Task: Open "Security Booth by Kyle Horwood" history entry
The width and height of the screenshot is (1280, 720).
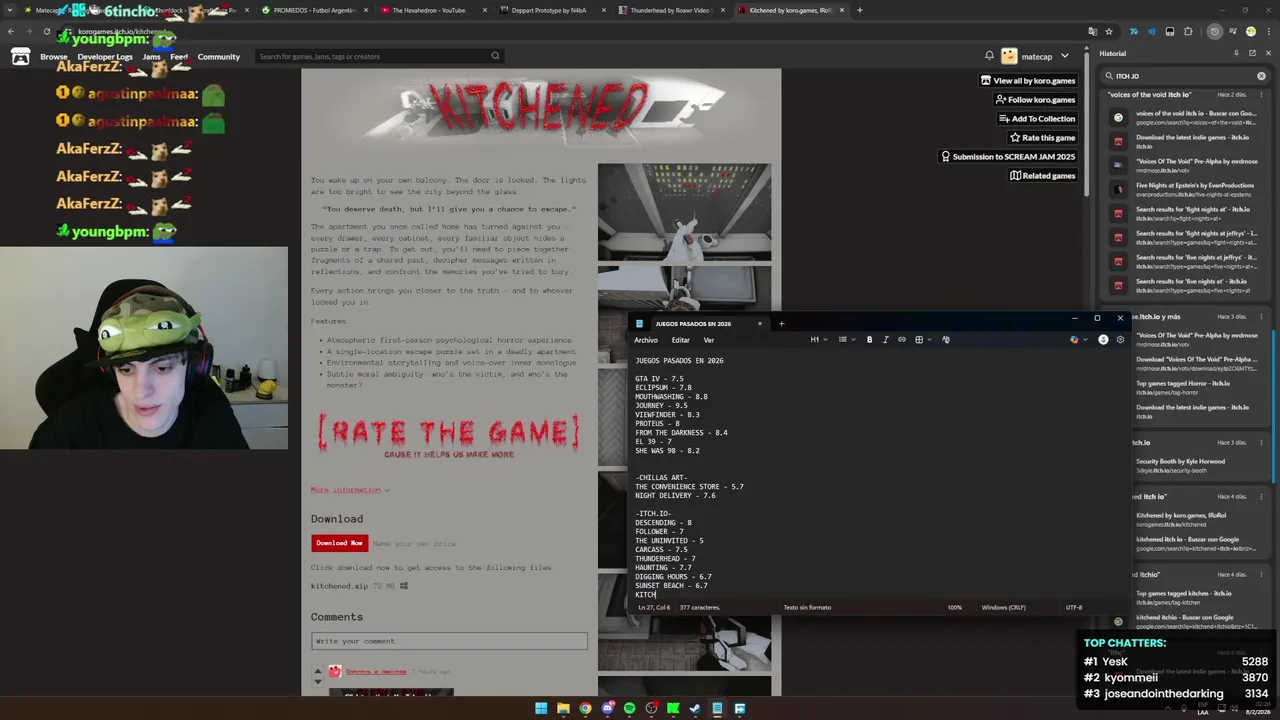Action: [x=1185, y=466]
